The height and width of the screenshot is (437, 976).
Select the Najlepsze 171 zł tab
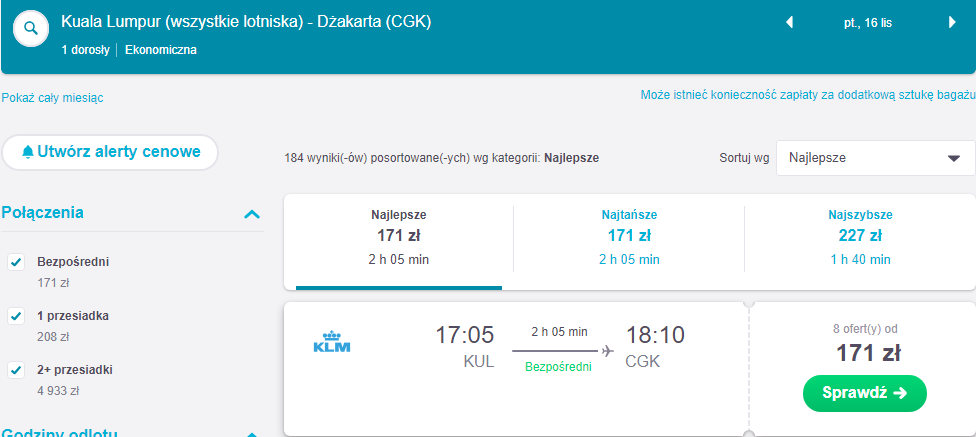coord(399,242)
